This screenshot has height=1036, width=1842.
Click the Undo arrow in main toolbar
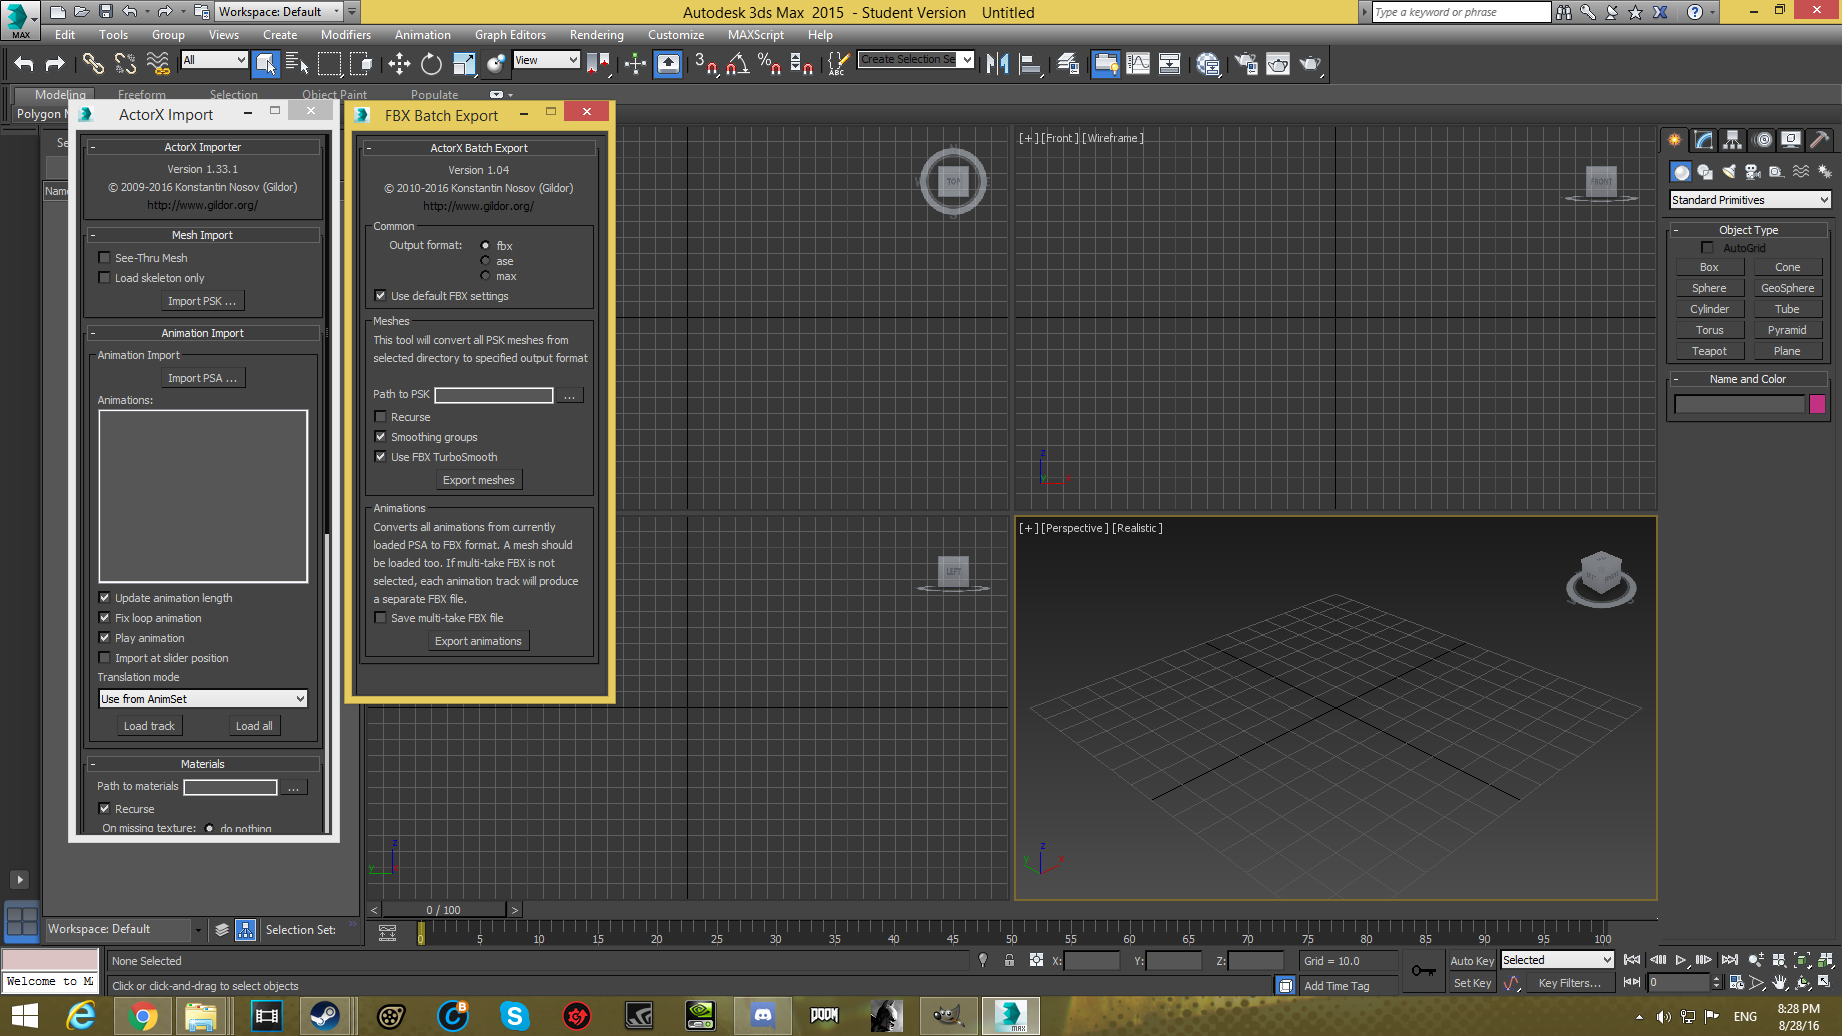(x=24, y=64)
